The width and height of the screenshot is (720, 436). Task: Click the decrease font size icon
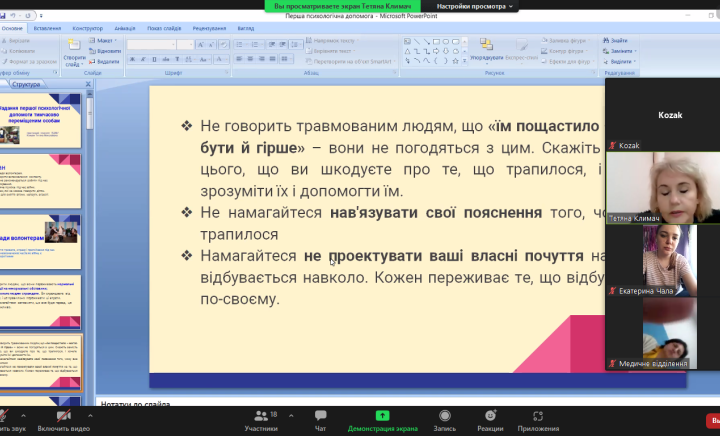click(211, 45)
